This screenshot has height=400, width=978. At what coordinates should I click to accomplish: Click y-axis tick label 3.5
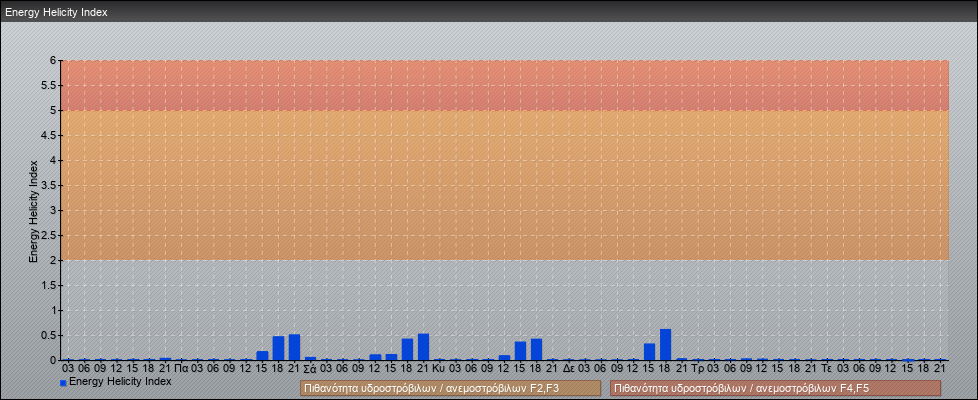coord(49,185)
